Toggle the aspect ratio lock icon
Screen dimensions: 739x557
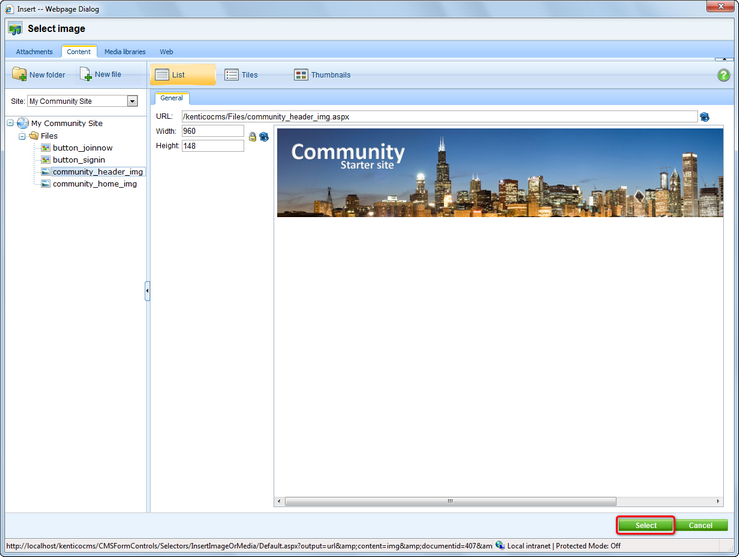click(x=252, y=137)
